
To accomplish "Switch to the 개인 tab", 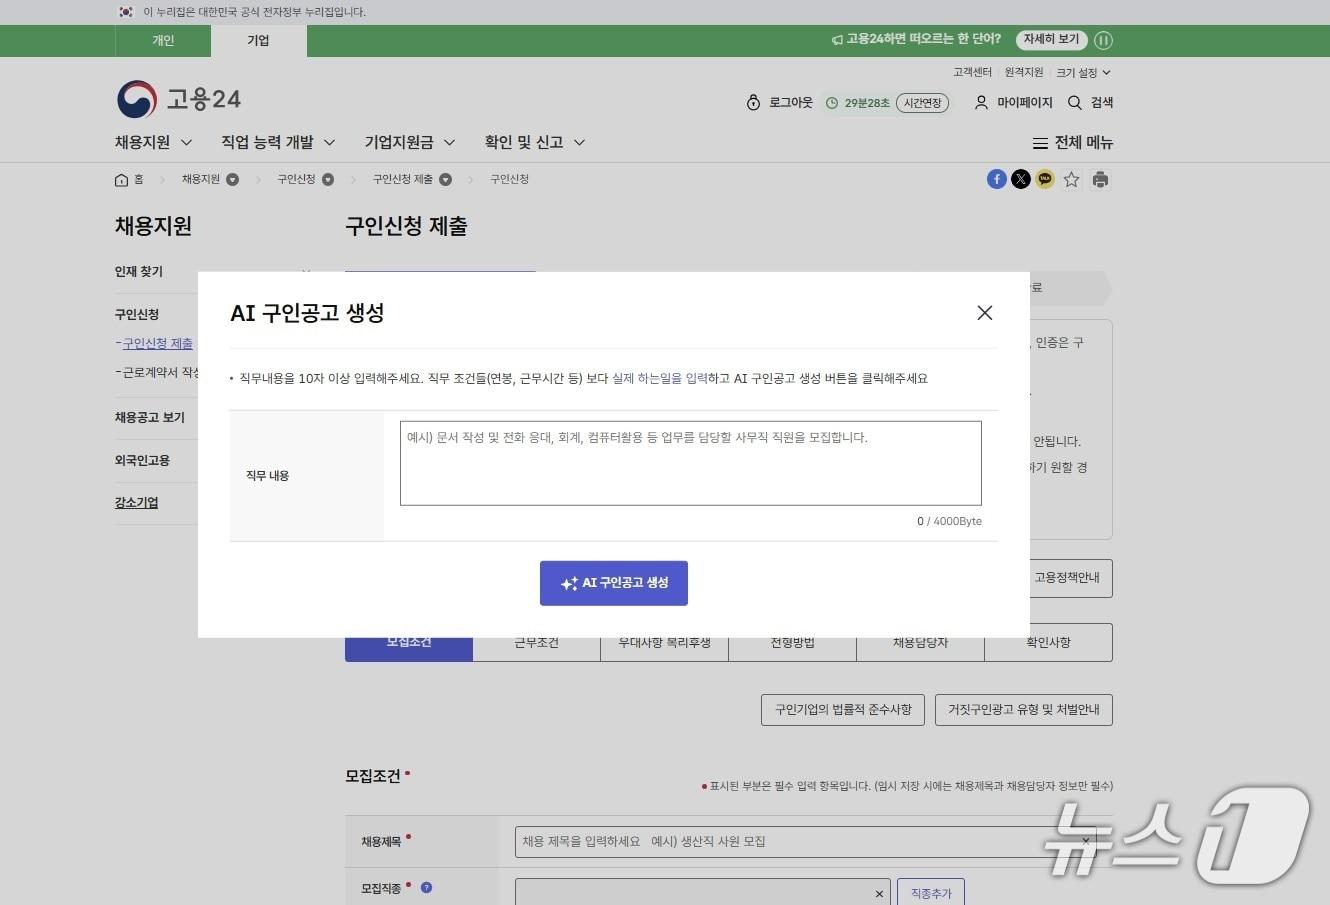I will click(162, 40).
